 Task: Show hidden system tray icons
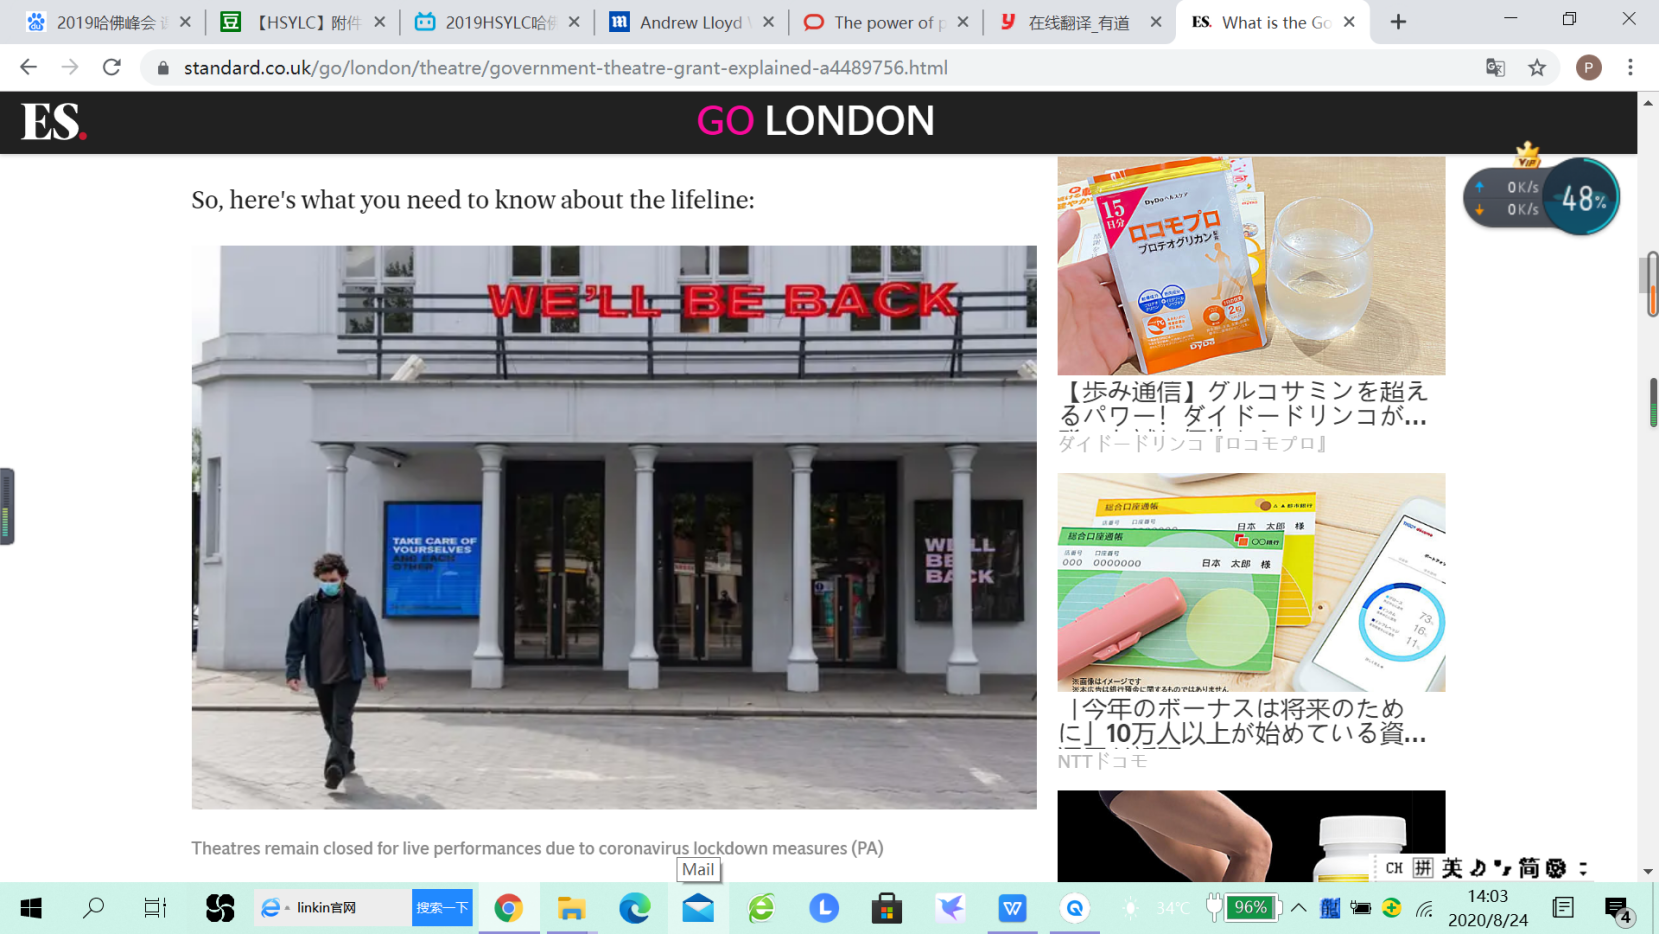point(1298,908)
